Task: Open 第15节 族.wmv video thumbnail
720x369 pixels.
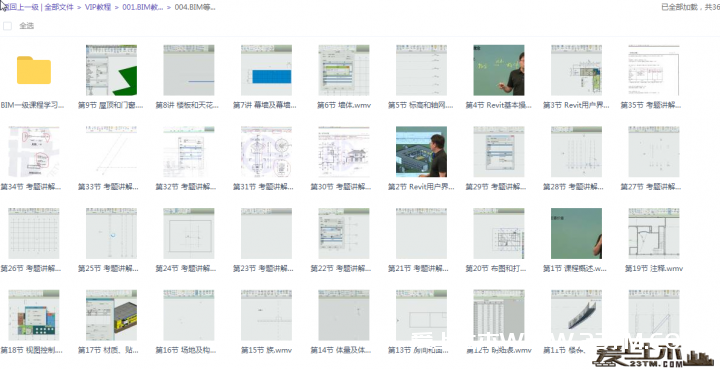Action: tap(266, 315)
